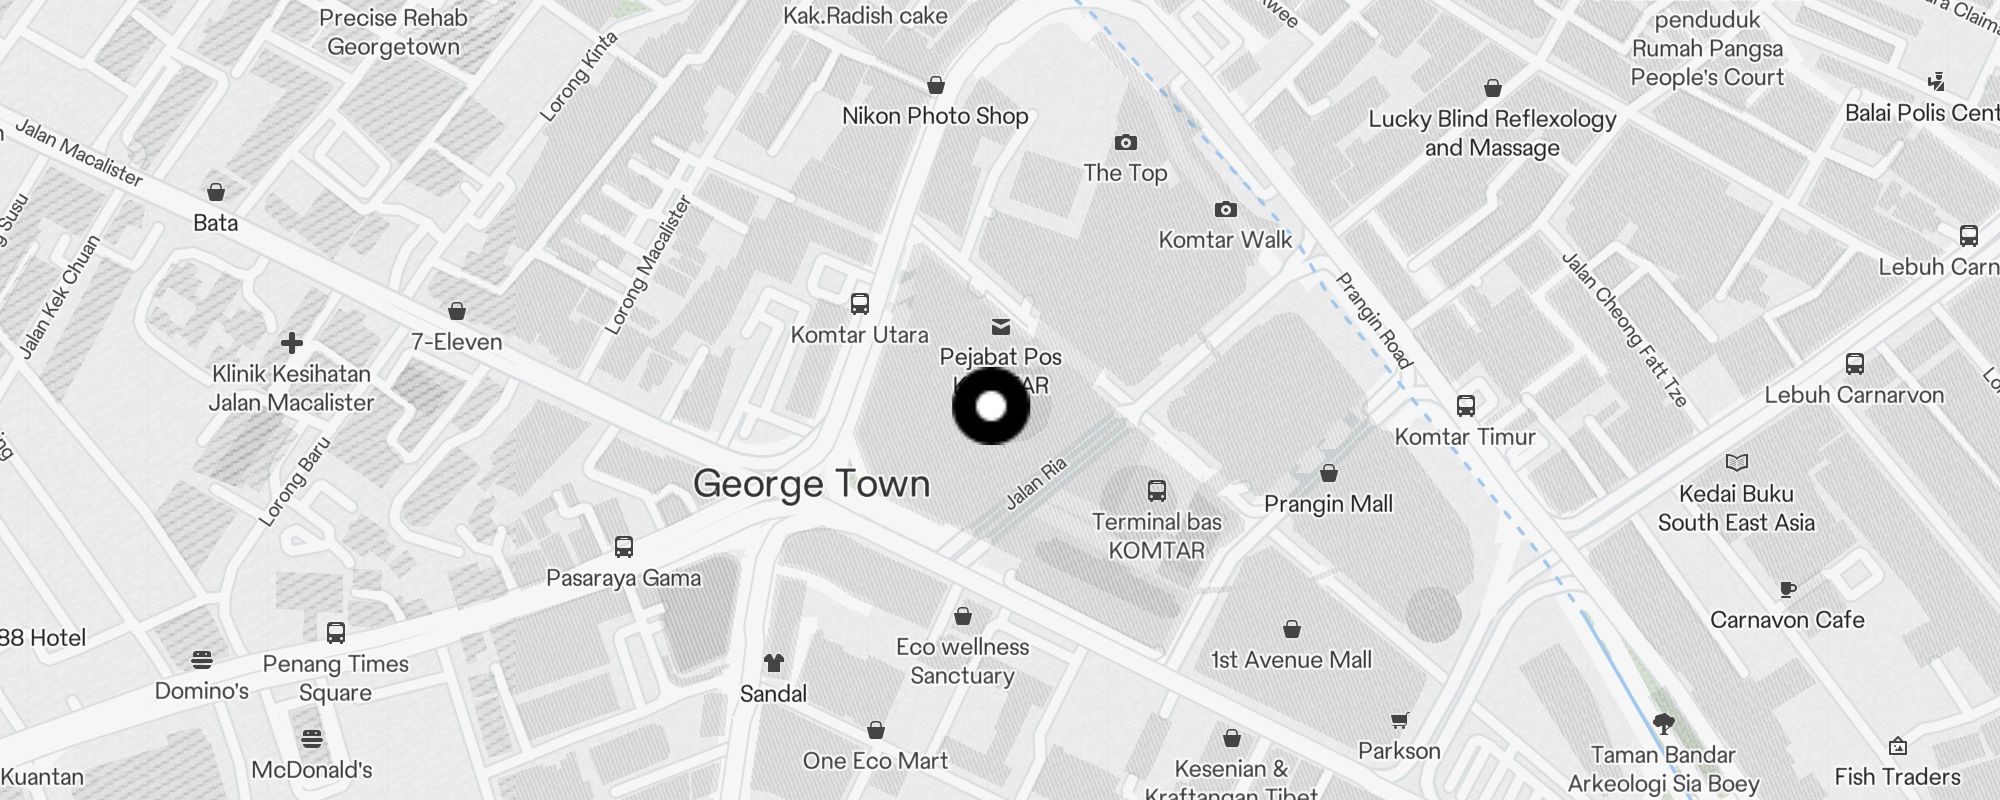The height and width of the screenshot is (800, 2000).
Task: Click The Top camera icon
Action: click(x=1126, y=143)
